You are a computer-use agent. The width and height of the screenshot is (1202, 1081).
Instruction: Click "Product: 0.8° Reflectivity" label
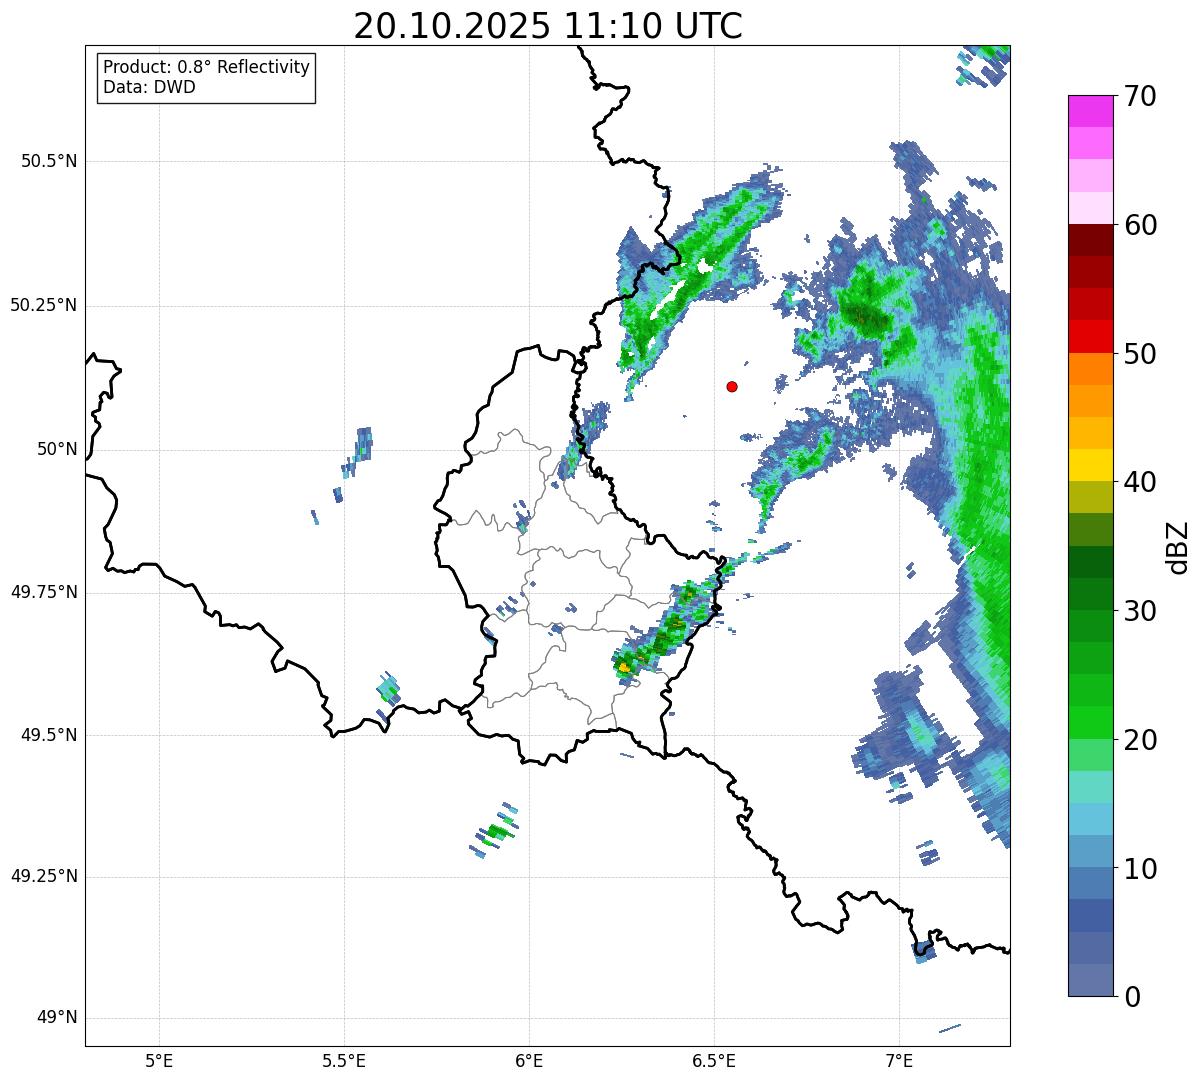click(x=207, y=67)
